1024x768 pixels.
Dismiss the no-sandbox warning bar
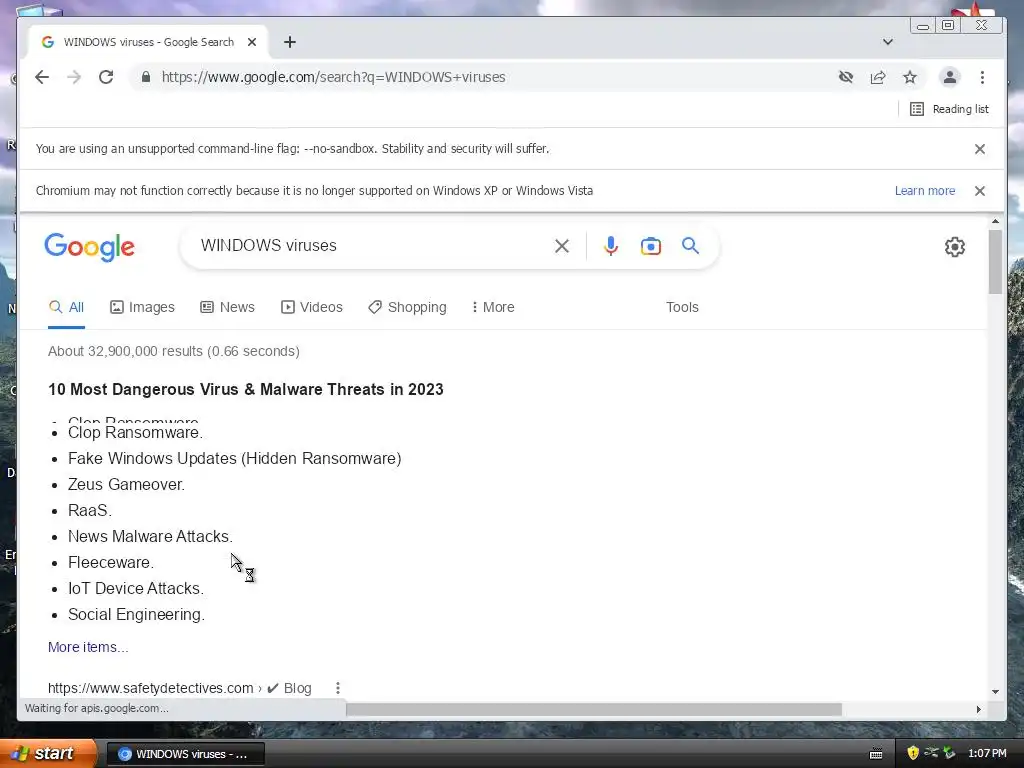click(980, 149)
